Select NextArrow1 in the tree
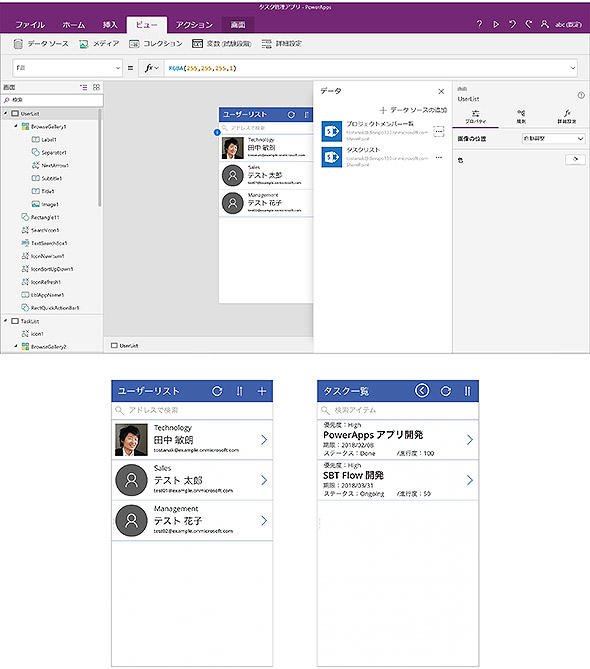Screen dimensions: 590x669 [50, 165]
